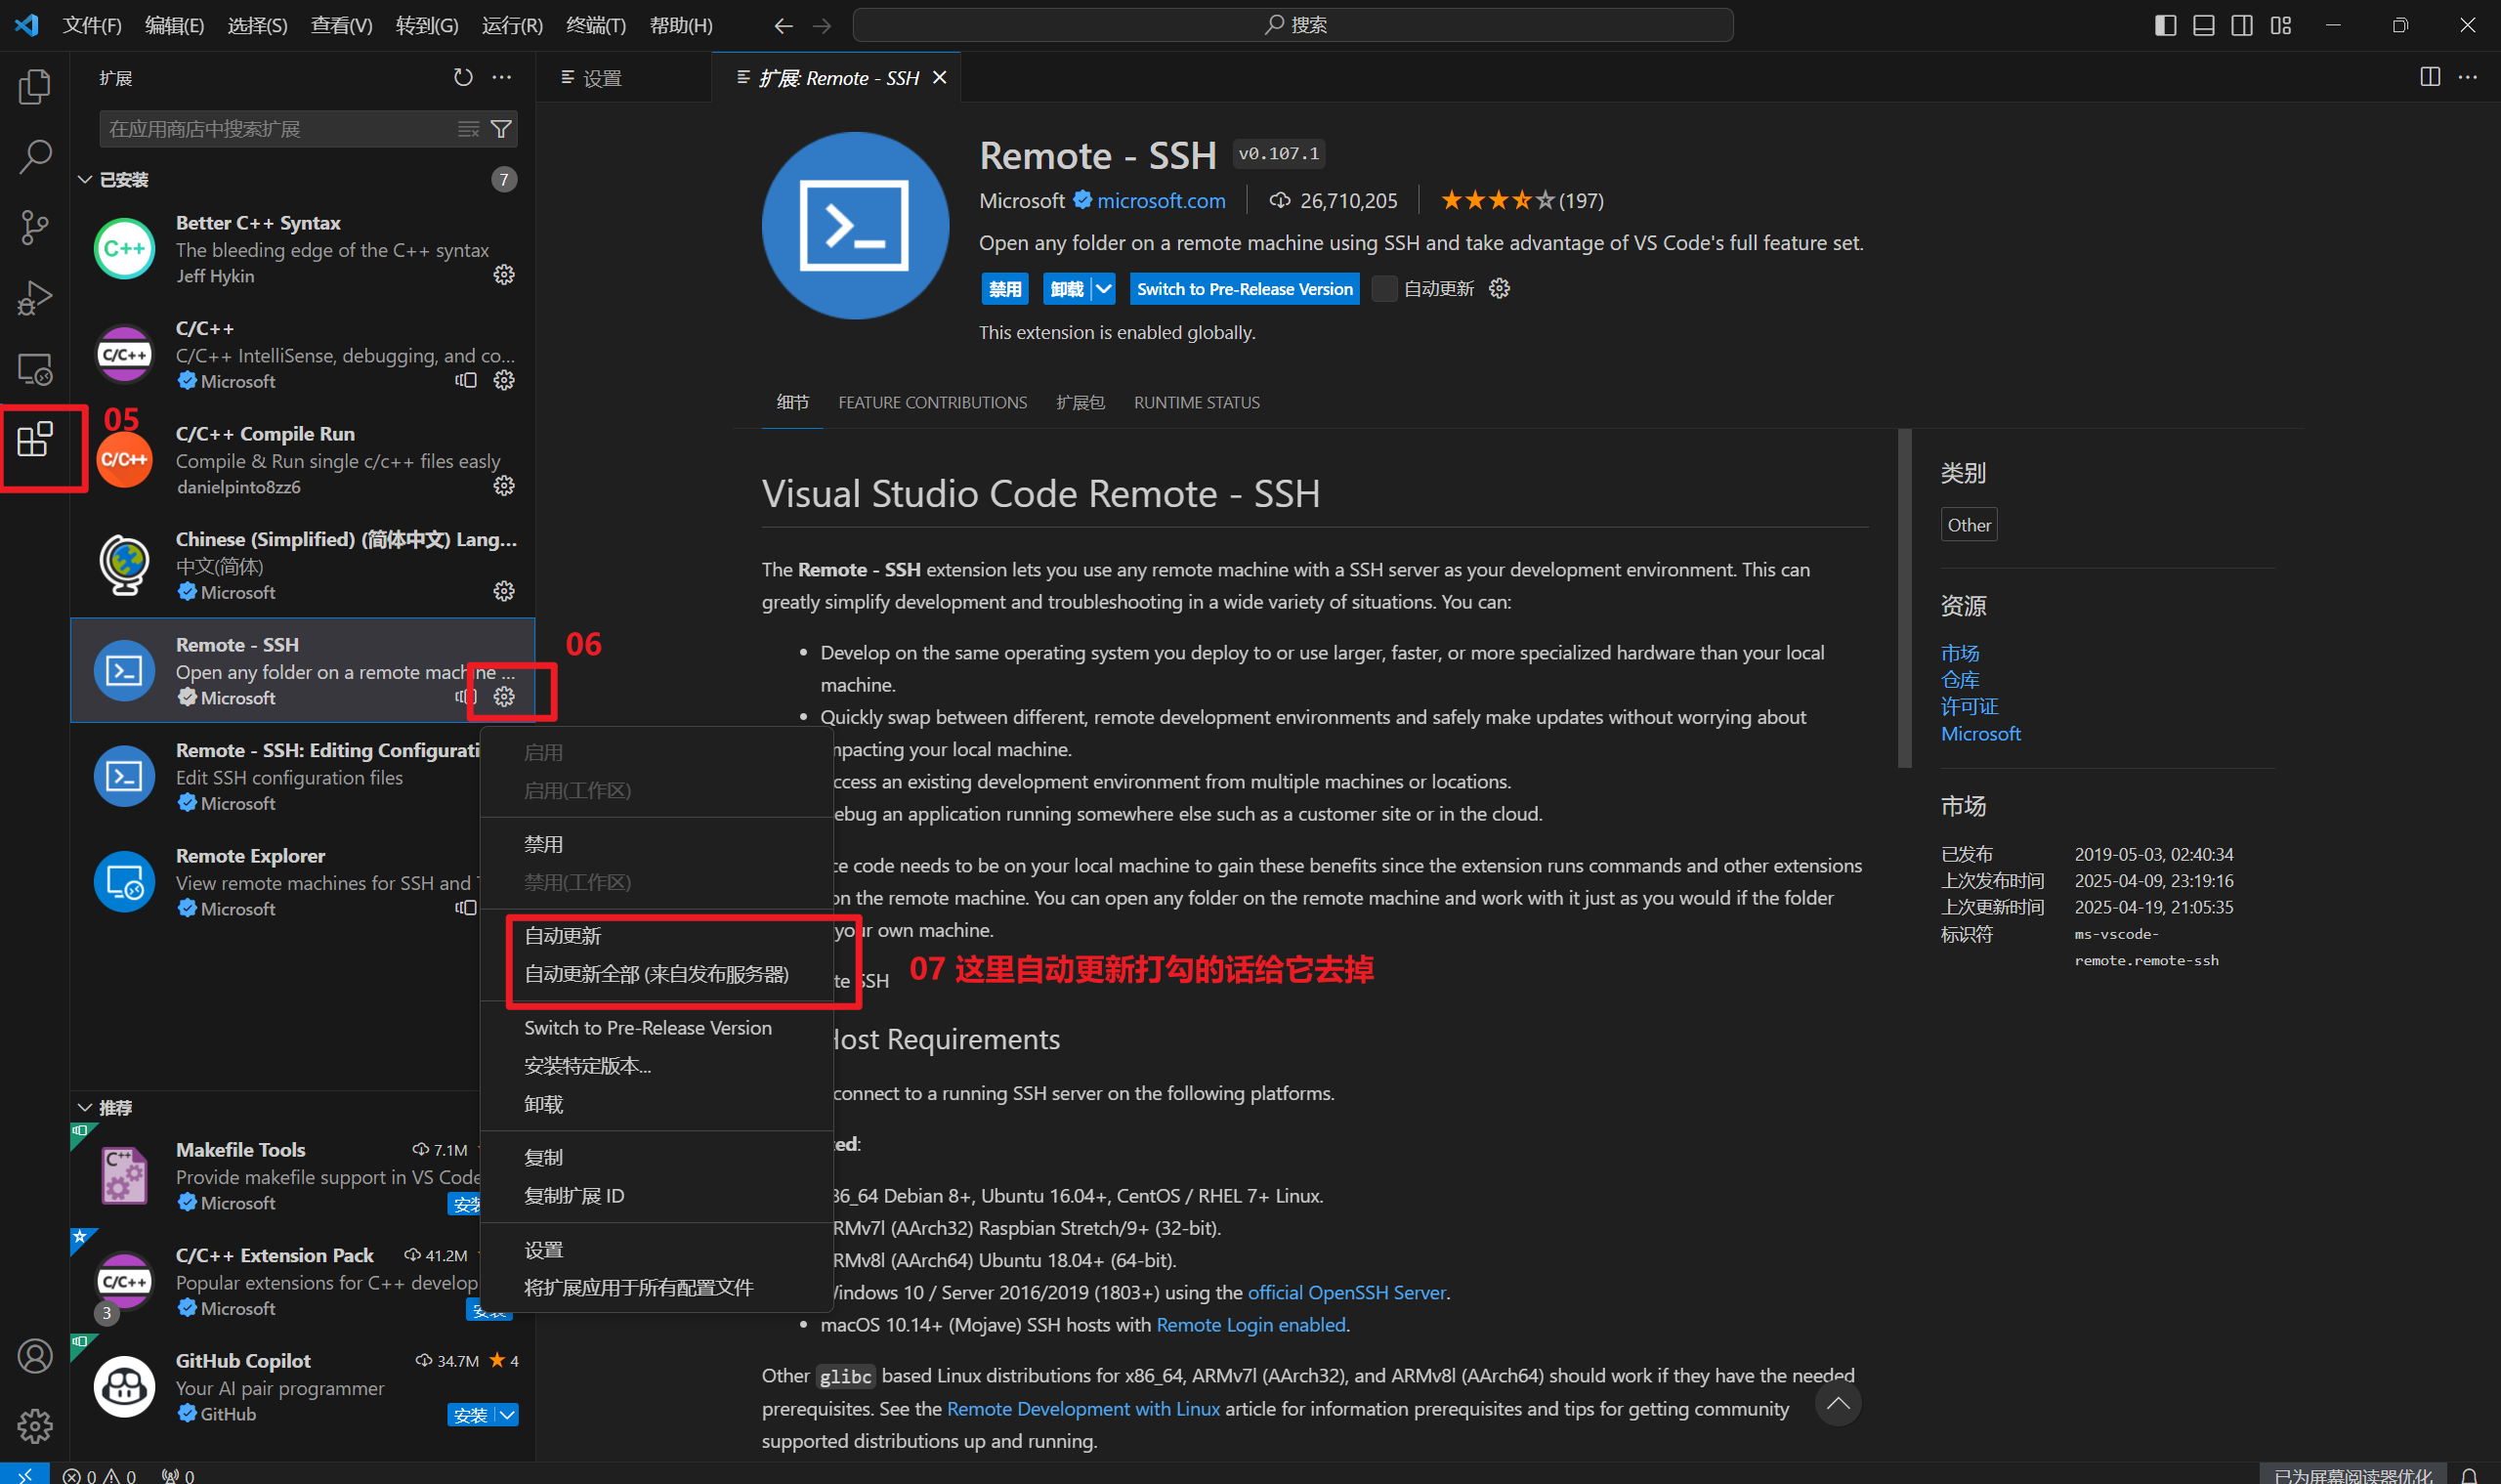Click the refresh extensions icon
The width and height of the screenshot is (2501, 1484).
pos(463,78)
